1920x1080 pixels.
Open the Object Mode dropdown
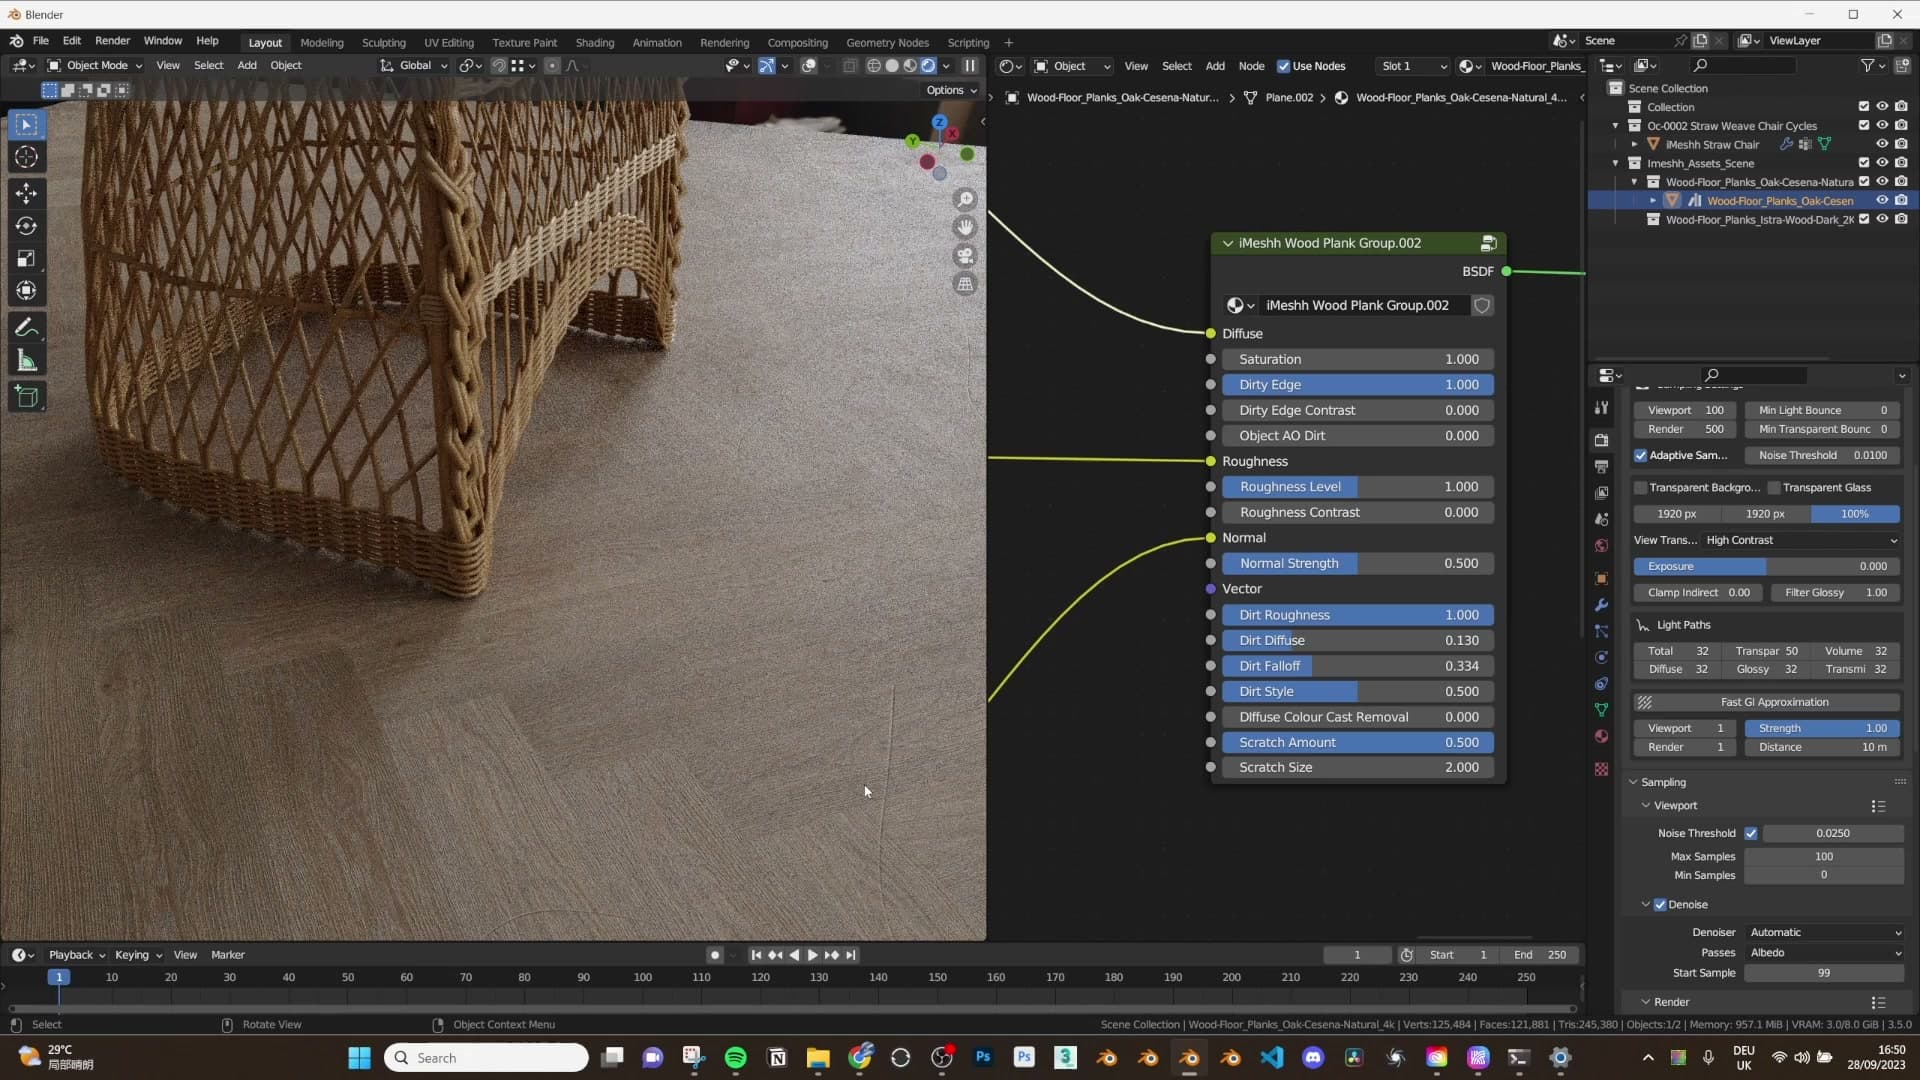95,66
